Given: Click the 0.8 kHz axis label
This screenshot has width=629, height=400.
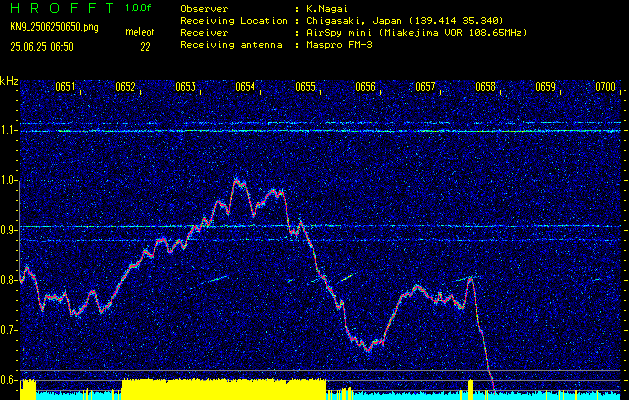Looking at the screenshot, I should 6,280.
